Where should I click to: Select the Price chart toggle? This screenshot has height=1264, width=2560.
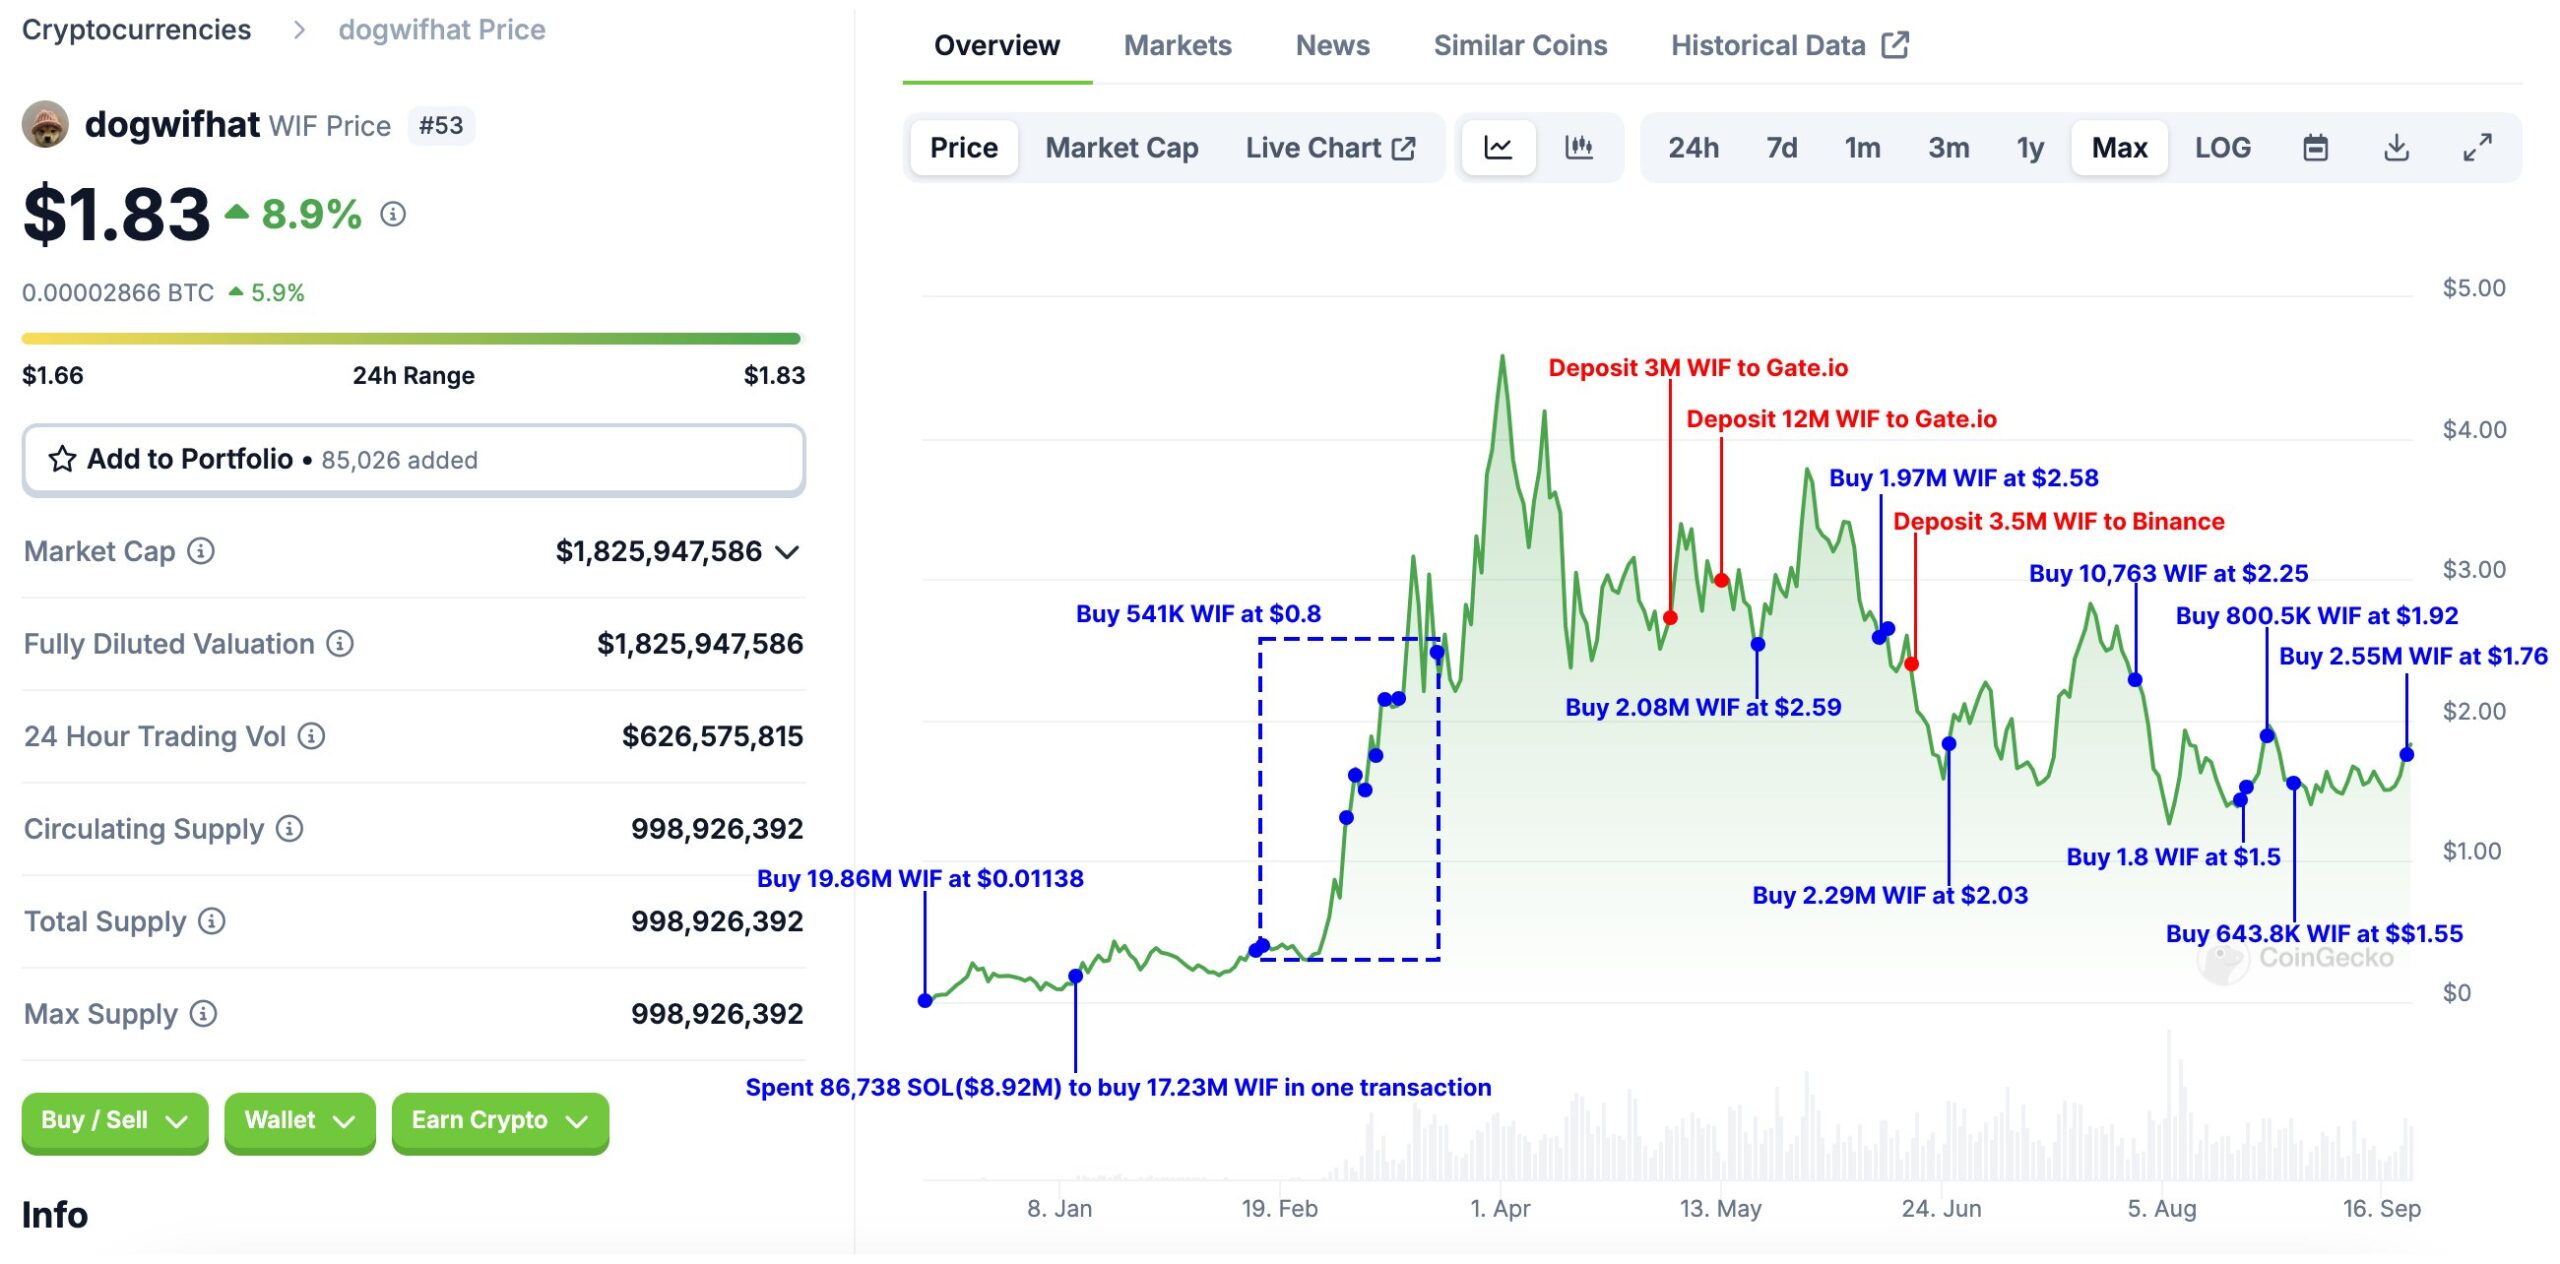[x=964, y=148]
